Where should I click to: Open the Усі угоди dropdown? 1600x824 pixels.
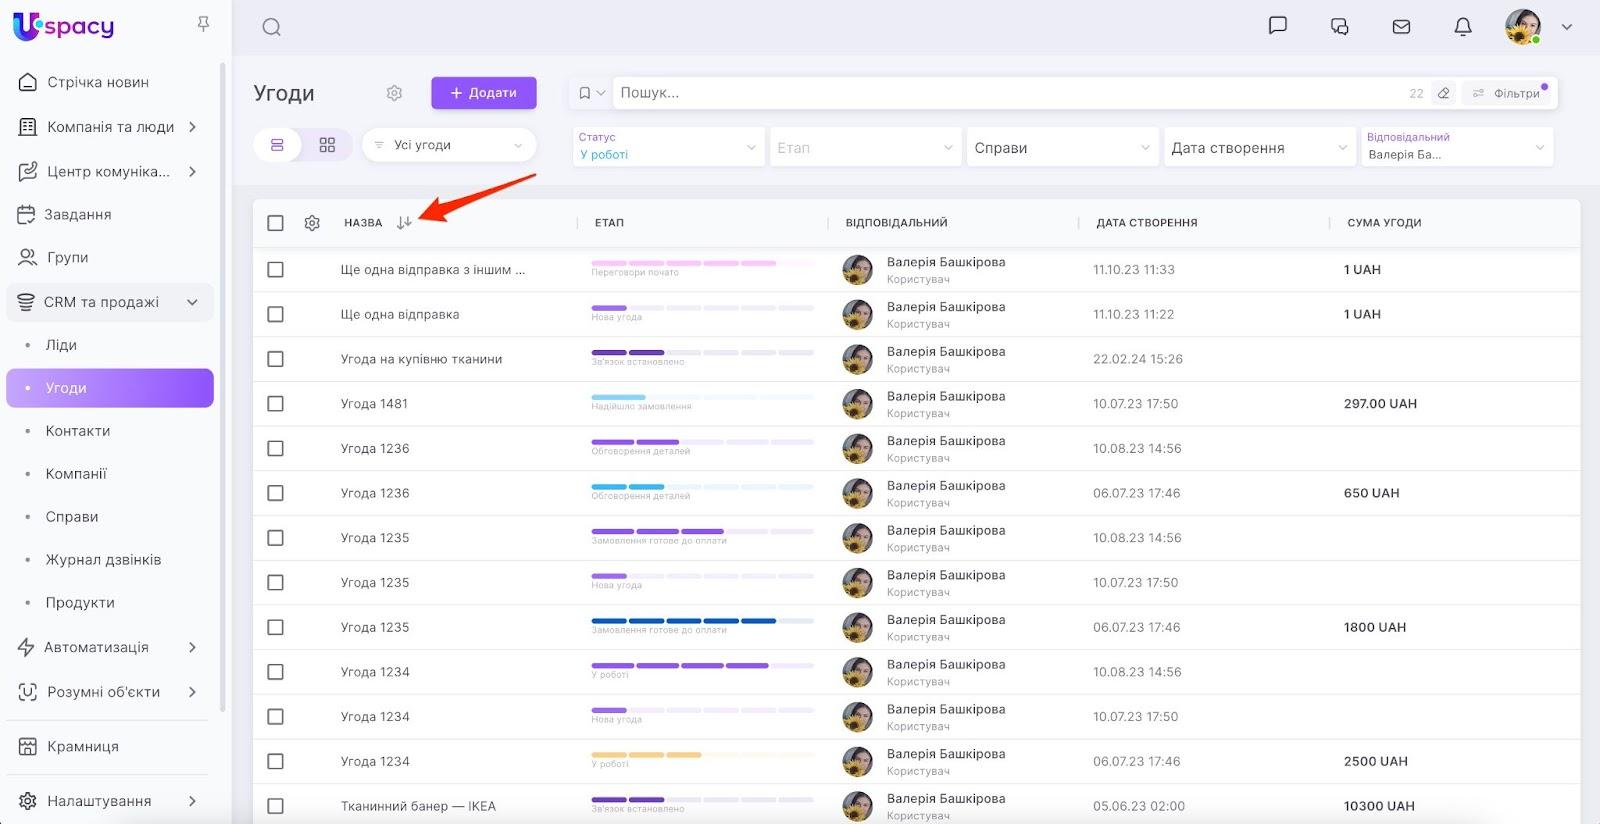(449, 145)
